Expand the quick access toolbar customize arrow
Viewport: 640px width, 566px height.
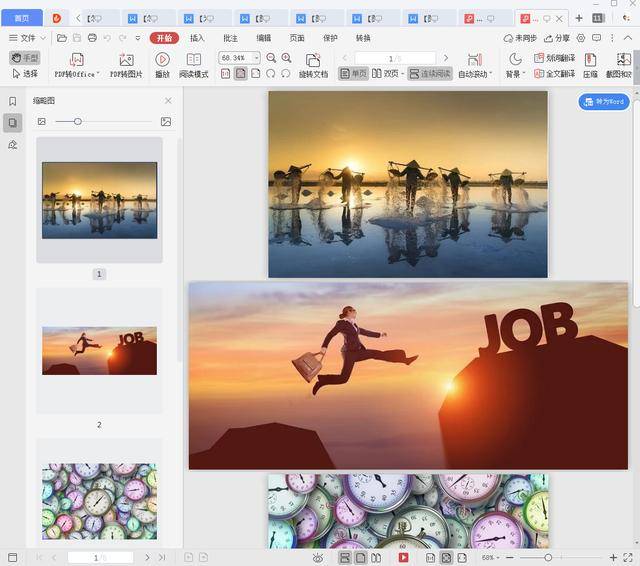coord(138,38)
